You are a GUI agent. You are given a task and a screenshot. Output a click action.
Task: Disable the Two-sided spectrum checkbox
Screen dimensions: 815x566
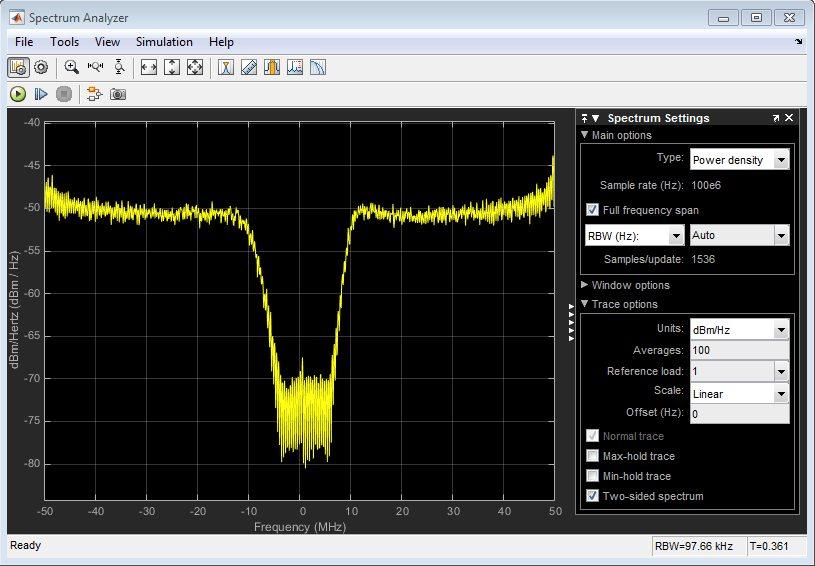(x=593, y=496)
